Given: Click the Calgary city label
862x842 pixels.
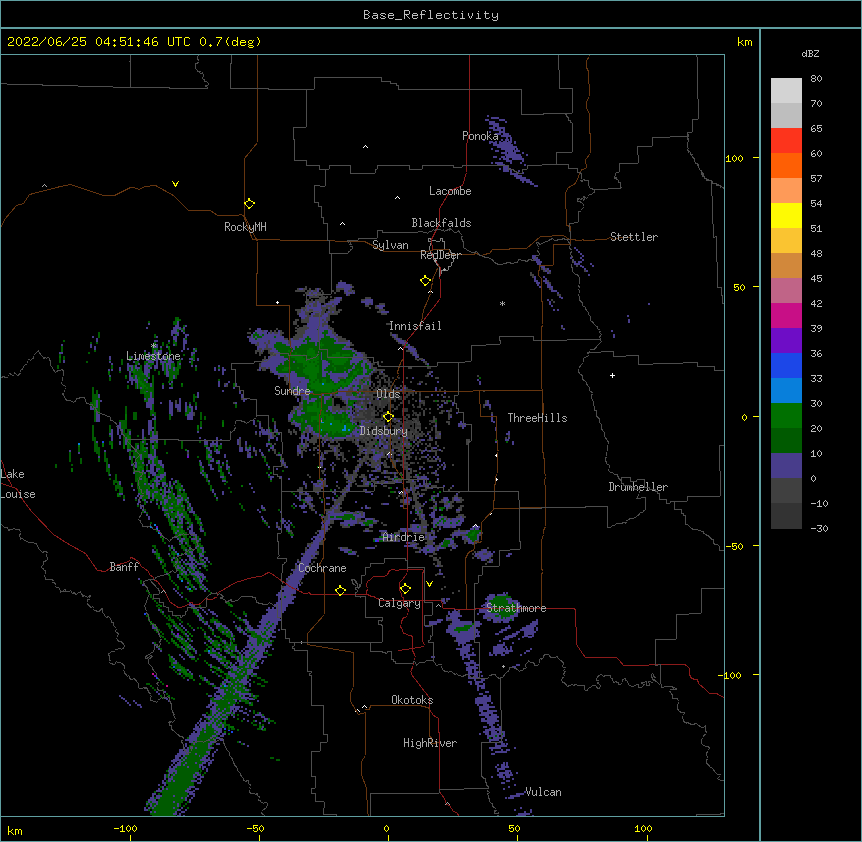Looking at the screenshot, I should (x=399, y=603).
